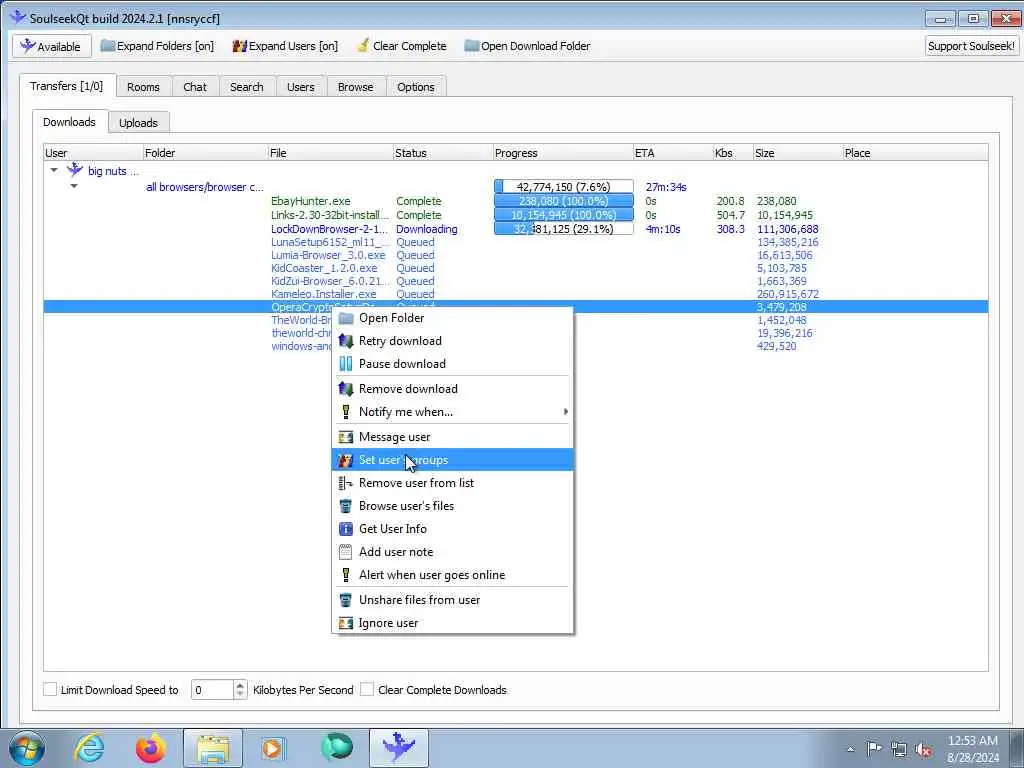
Task: Select the Kameleo.Installer.exe queued row
Action: (x=515, y=294)
